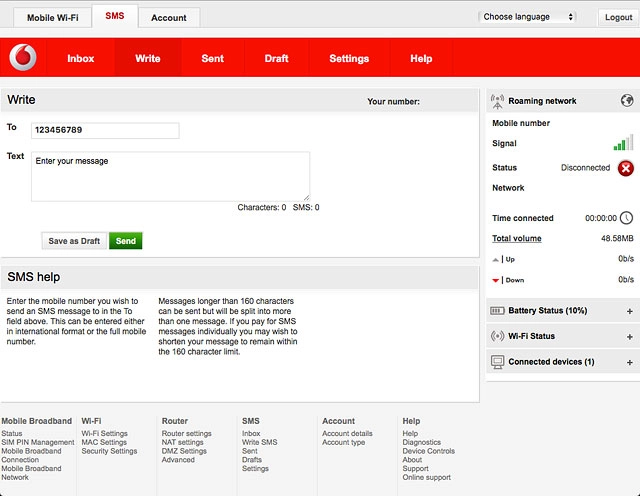
Task: Click Save as Draft button
Action: tap(75, 241)
